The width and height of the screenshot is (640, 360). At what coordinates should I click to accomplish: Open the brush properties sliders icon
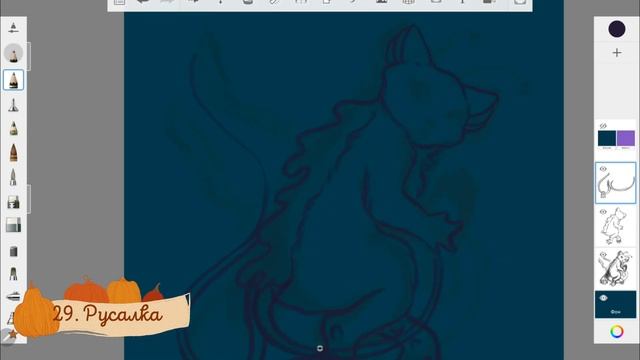tap(13, 28)
